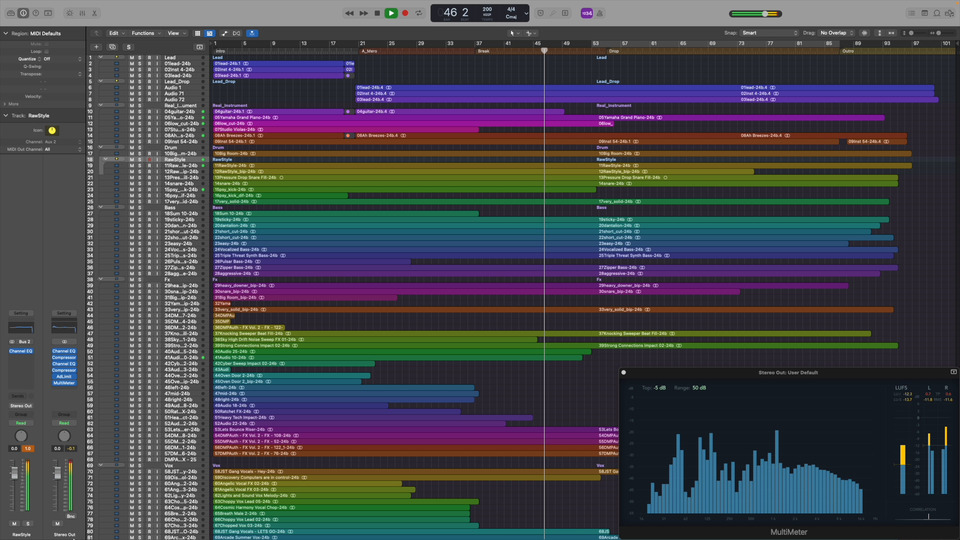The height and width of the screenshot is (540, 960).
Task: Toggle the Show Automation button
Action: pyautogui.click(x=224, y=33)
